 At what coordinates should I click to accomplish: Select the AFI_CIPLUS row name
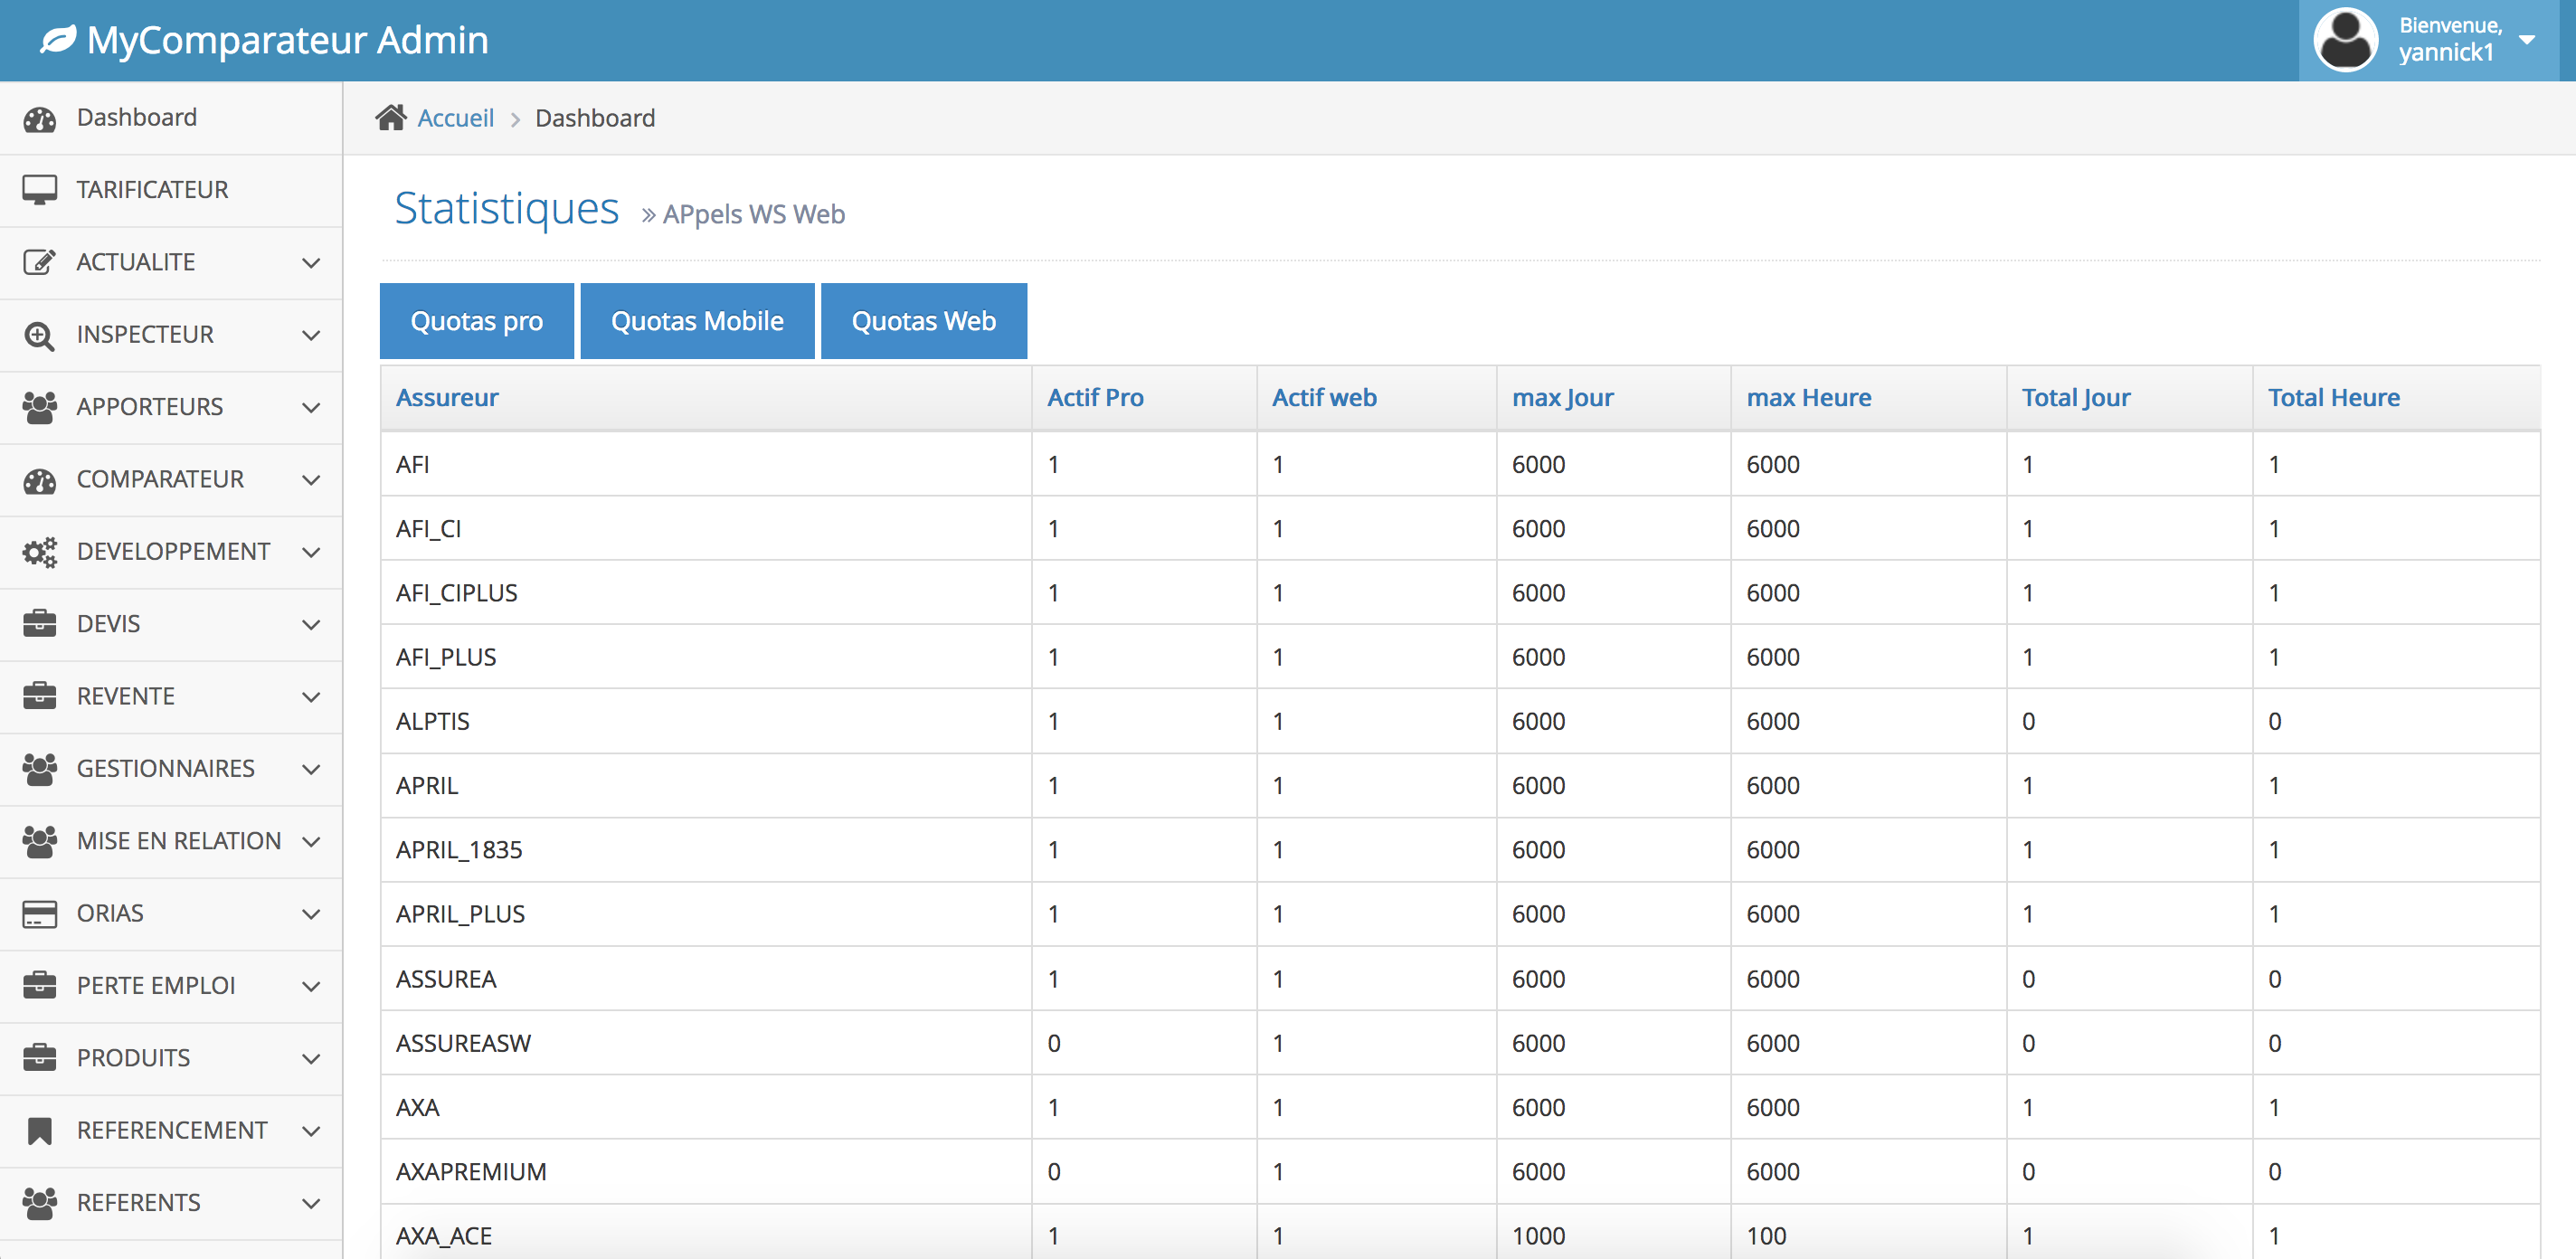[x=456, y=593]
